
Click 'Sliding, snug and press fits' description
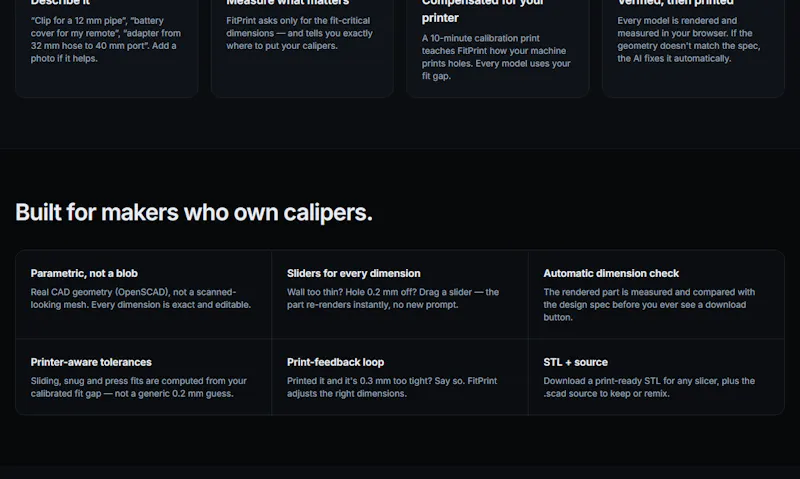139,387
